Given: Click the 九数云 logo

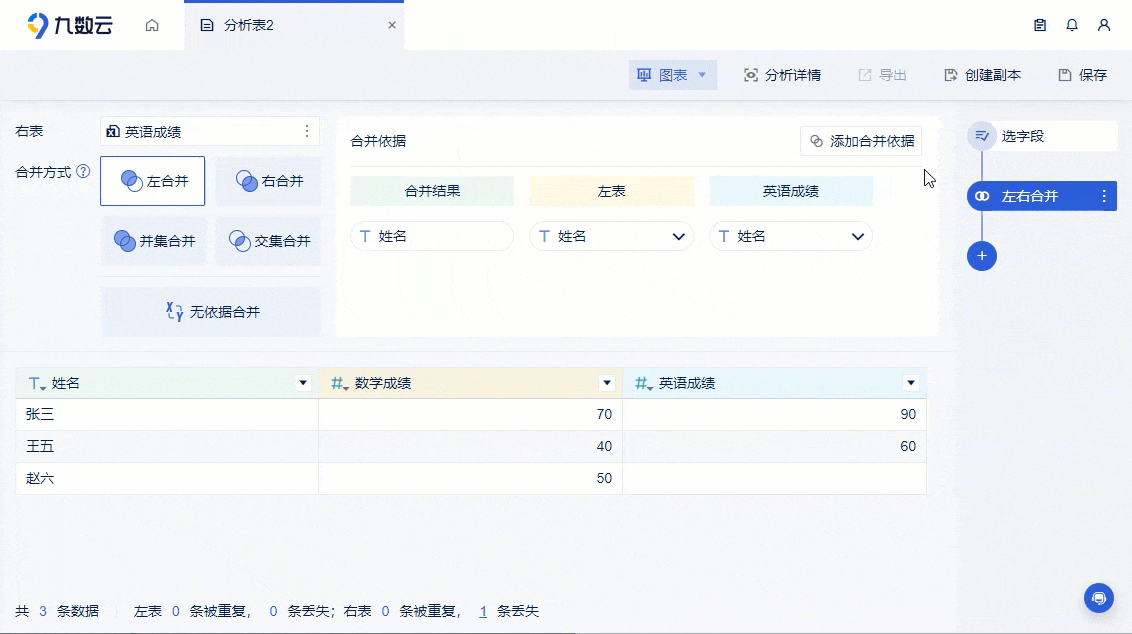Looking at the screenshot, I should (69, 25).
